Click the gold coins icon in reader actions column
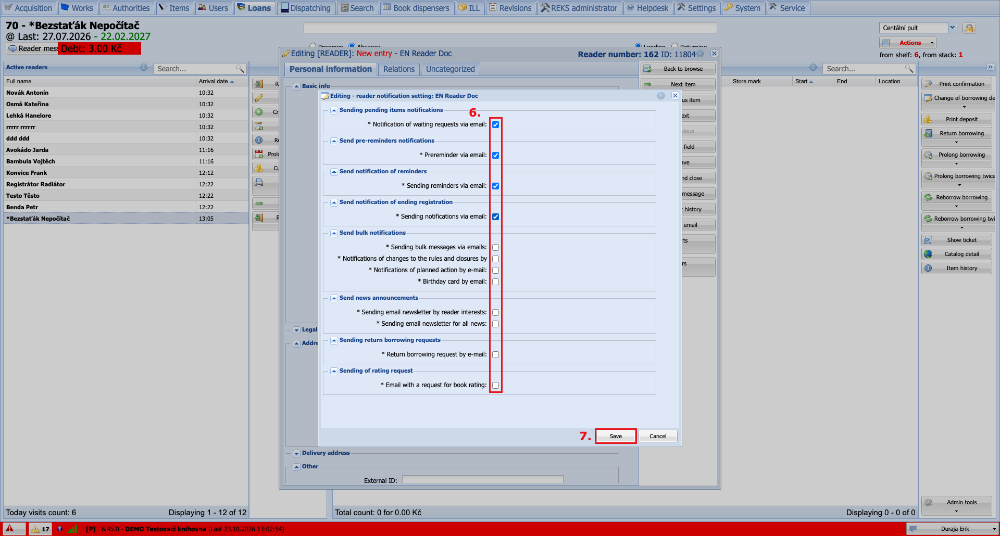The image size is (1000, 536). tap(259, 168)
